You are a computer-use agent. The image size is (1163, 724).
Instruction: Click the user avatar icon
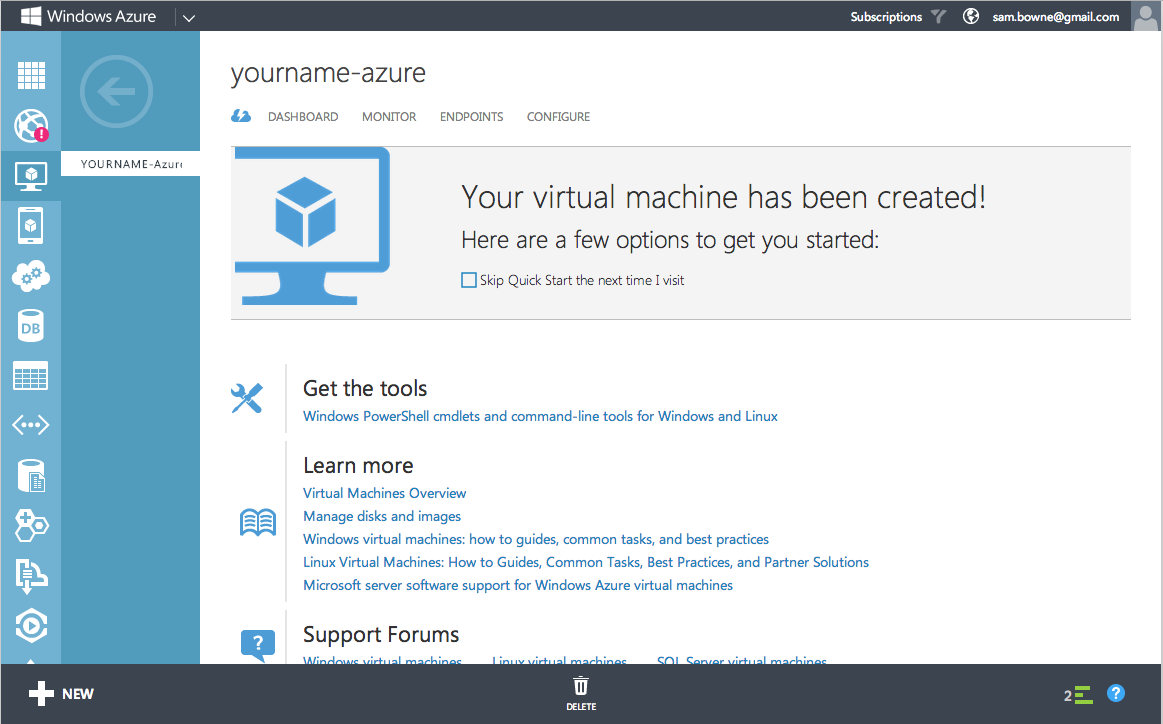1145,16
